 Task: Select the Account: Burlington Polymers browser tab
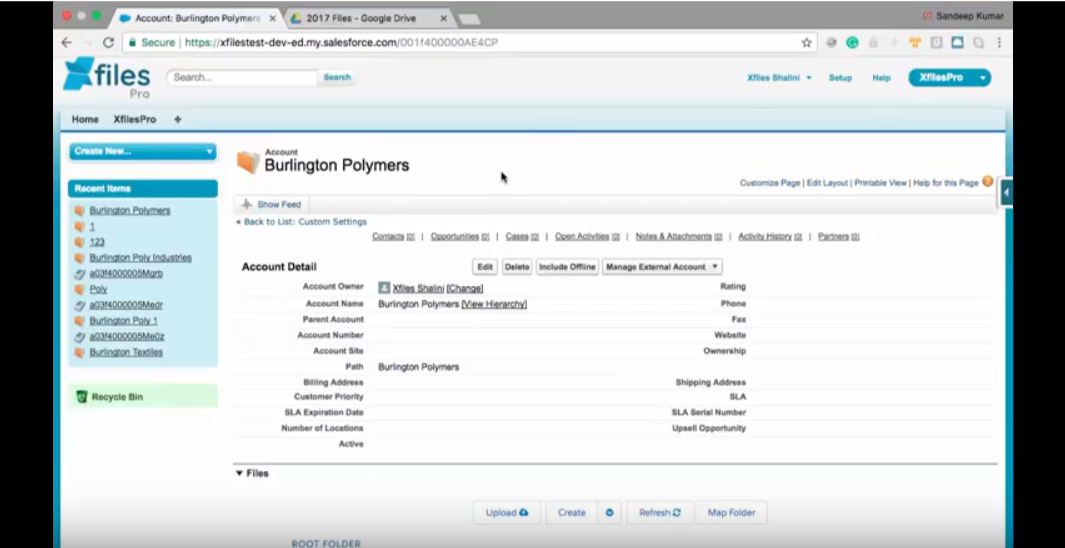click(x=198, y=18)
